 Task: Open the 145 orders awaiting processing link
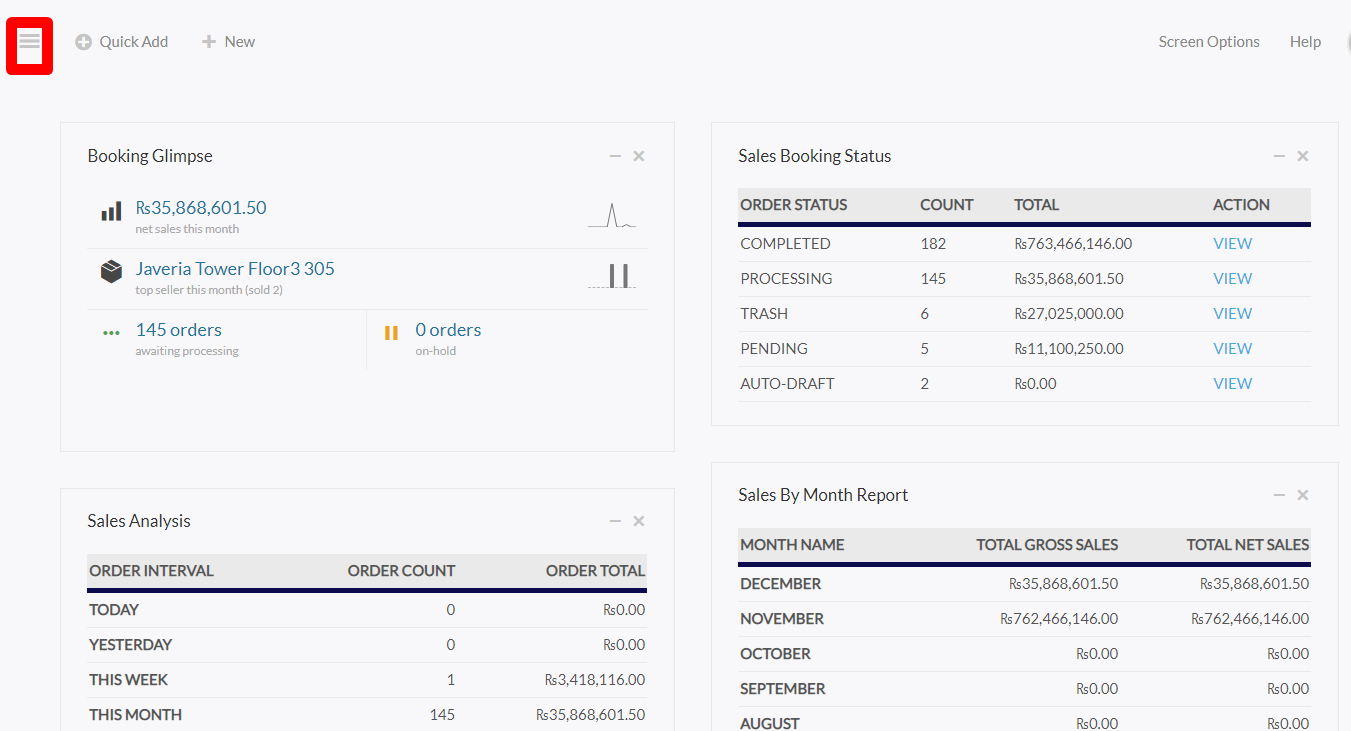pos(179,330)
